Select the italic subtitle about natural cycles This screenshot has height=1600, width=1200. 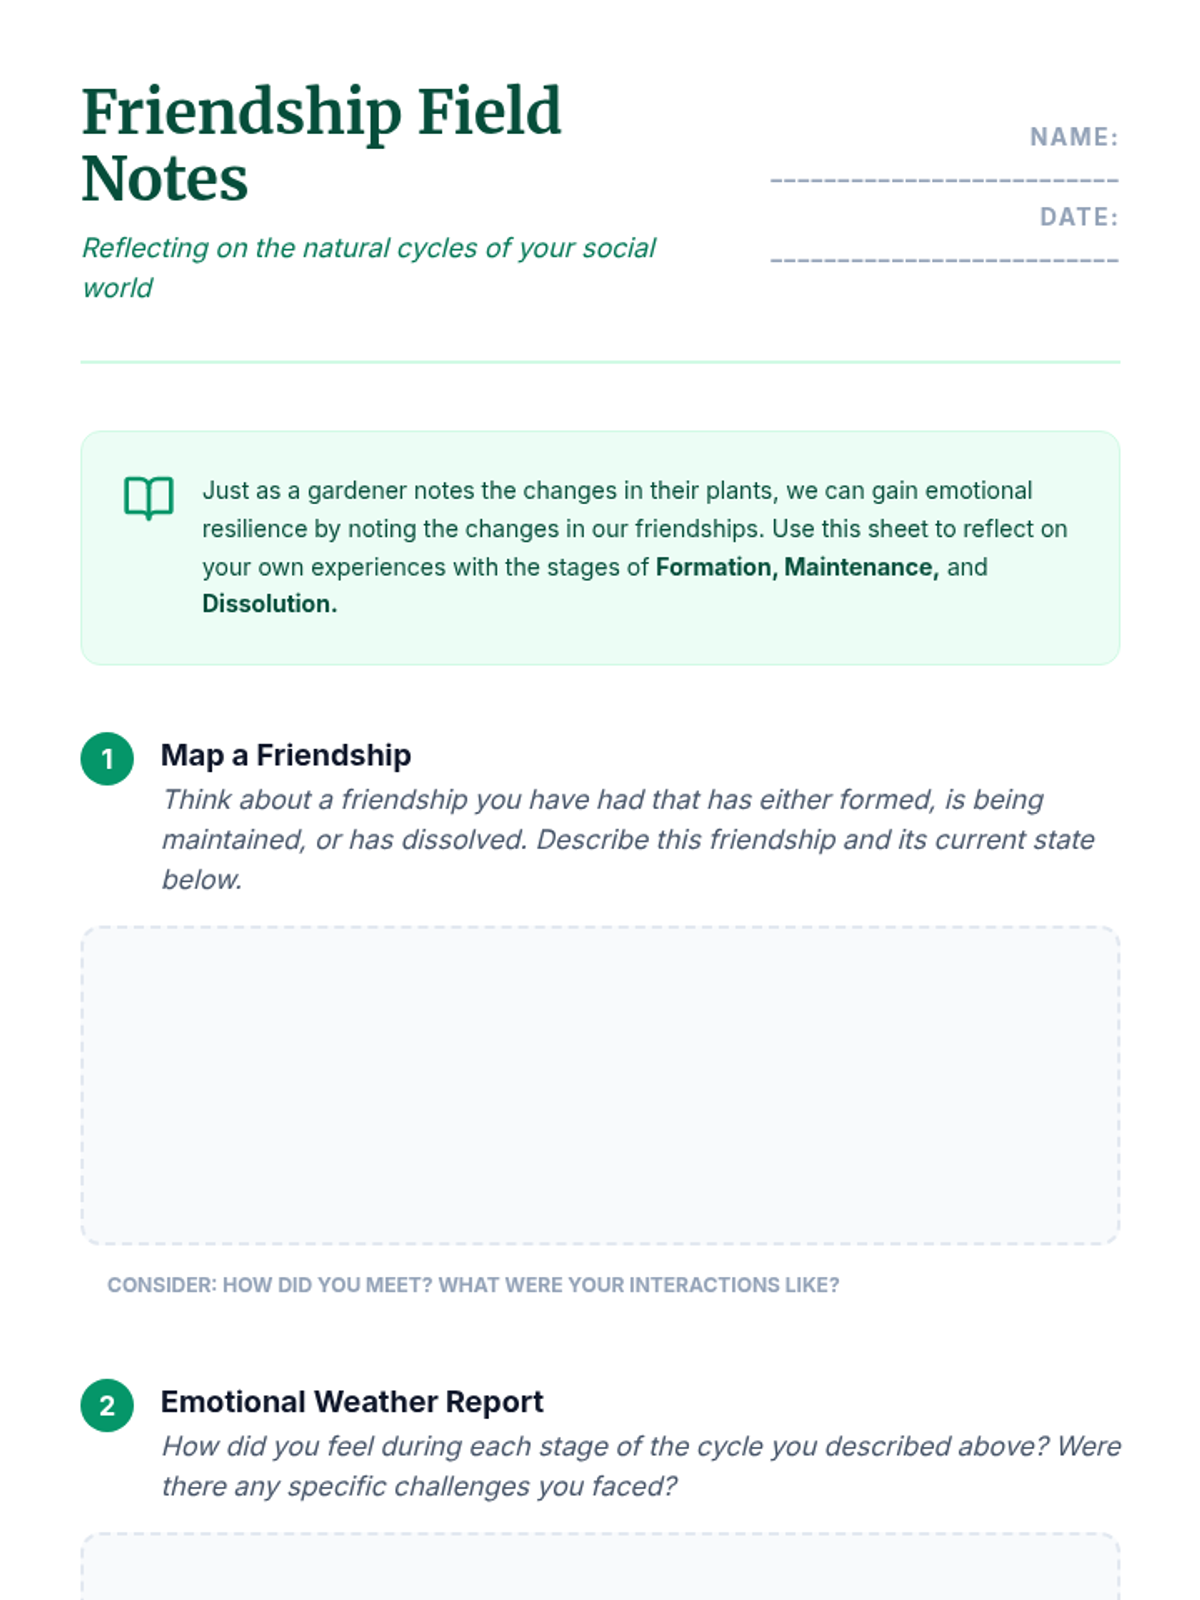(368, 267)
